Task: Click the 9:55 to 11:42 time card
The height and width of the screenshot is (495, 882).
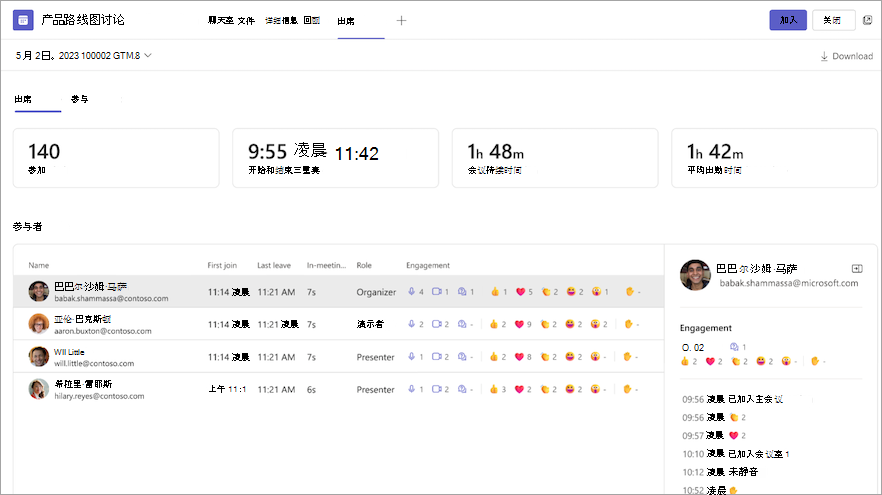Action: coord(335,158)
